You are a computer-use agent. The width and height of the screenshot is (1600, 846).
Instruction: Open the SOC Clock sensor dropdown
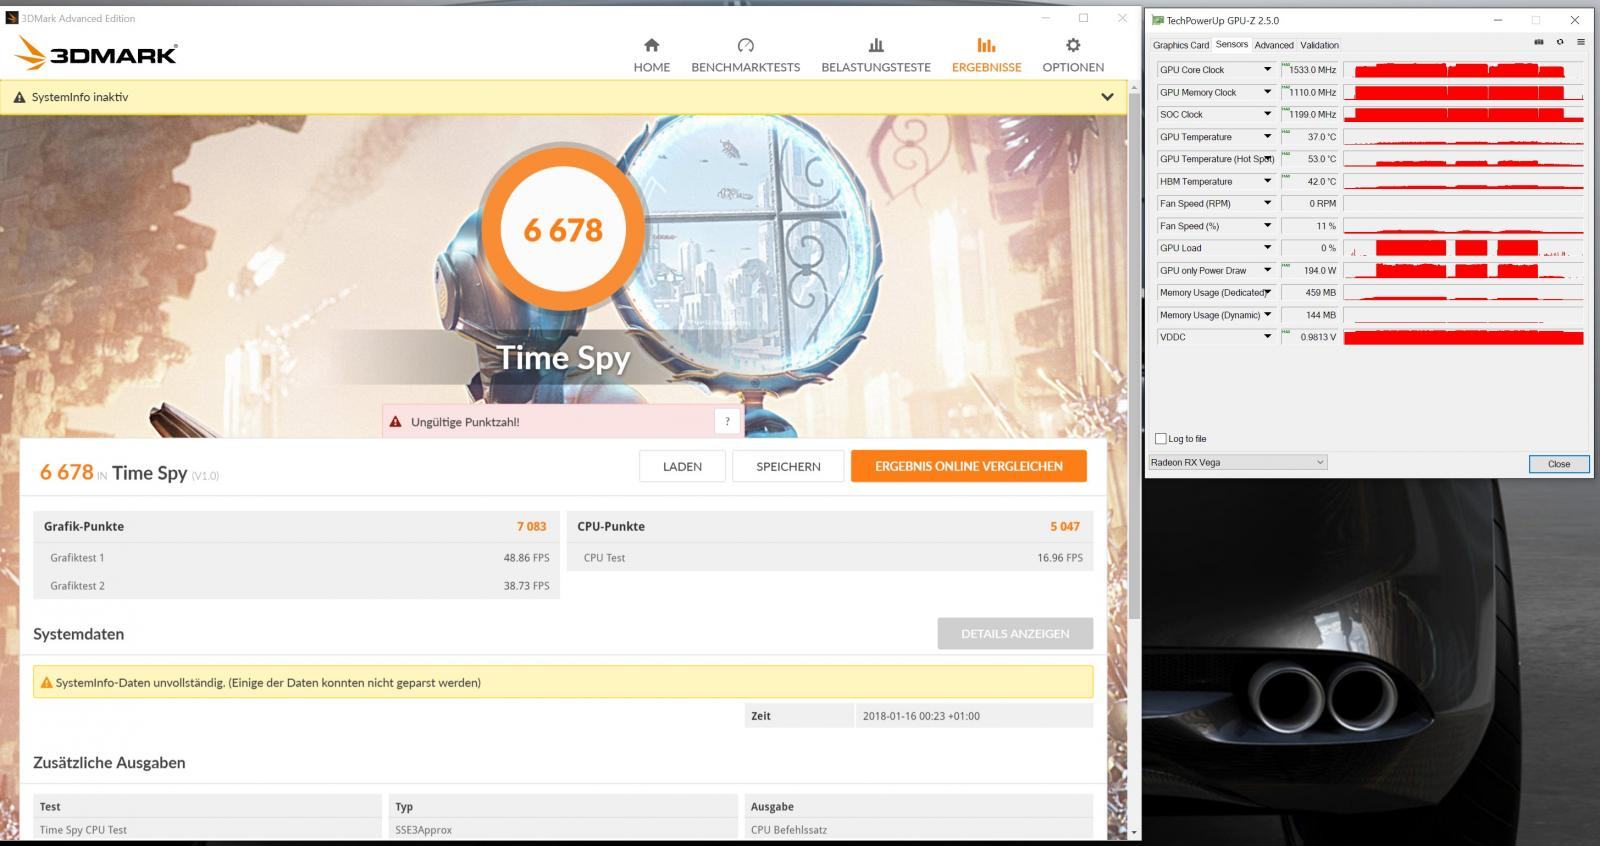point(1267,114)
